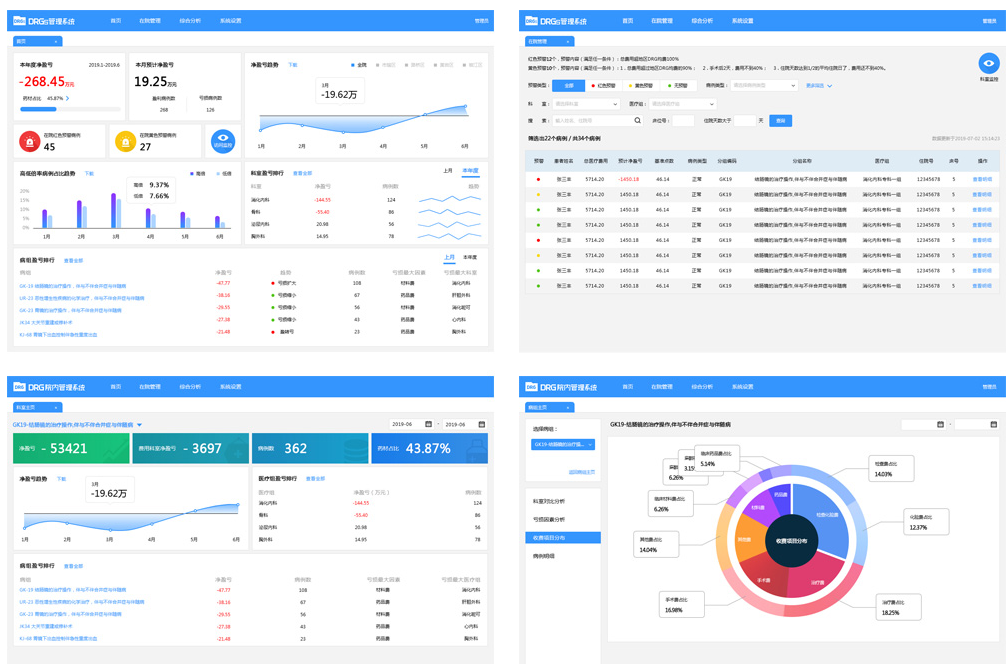Toggle the 低倍 legend in the bar chart
Screen dimensions: 1006x664
point(224,174)
